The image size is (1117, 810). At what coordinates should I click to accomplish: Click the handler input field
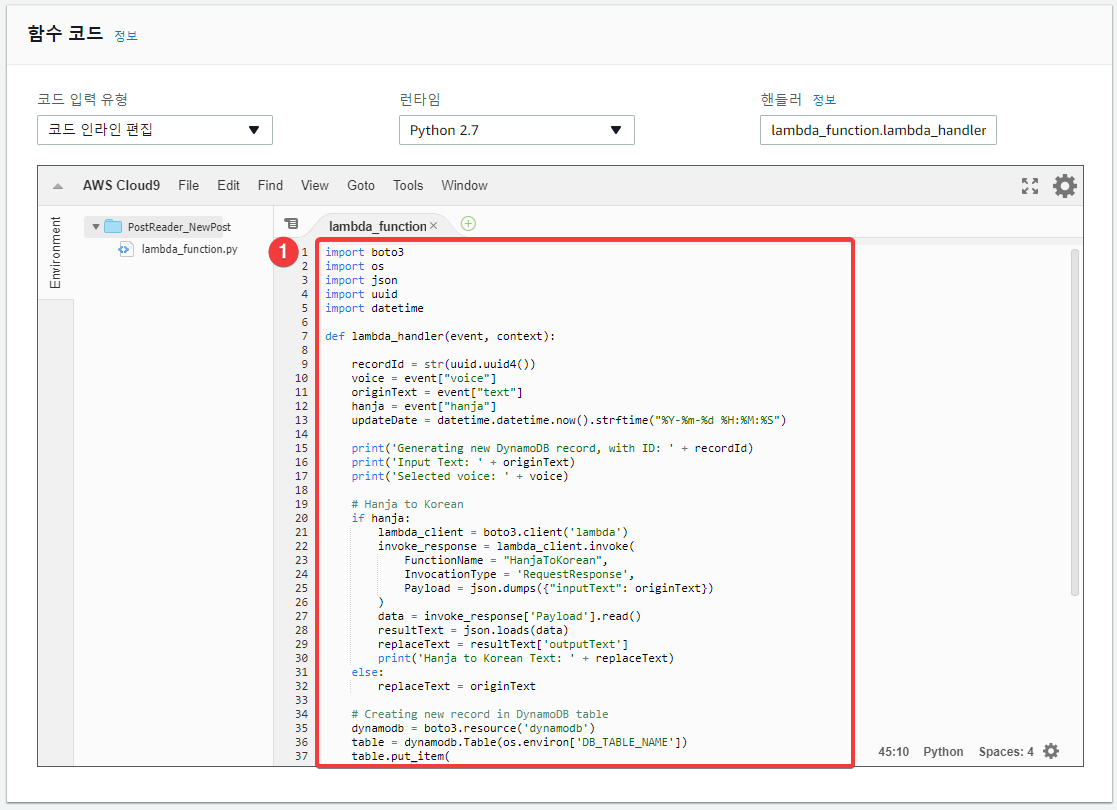[878, 130]
